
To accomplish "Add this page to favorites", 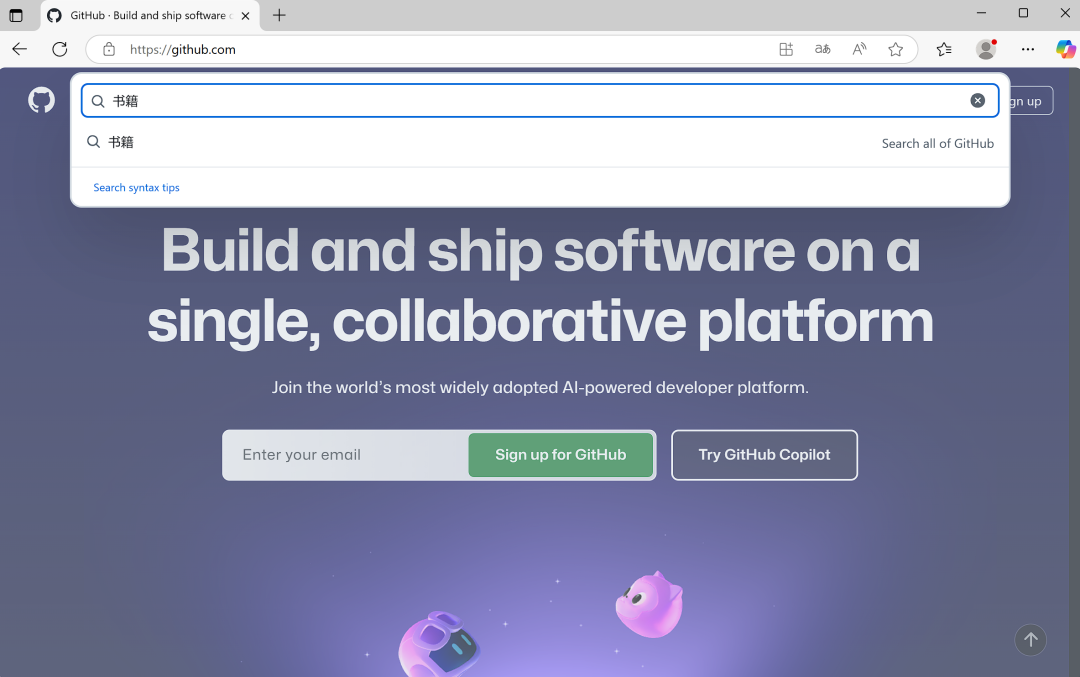I will (x=895, y=49).
